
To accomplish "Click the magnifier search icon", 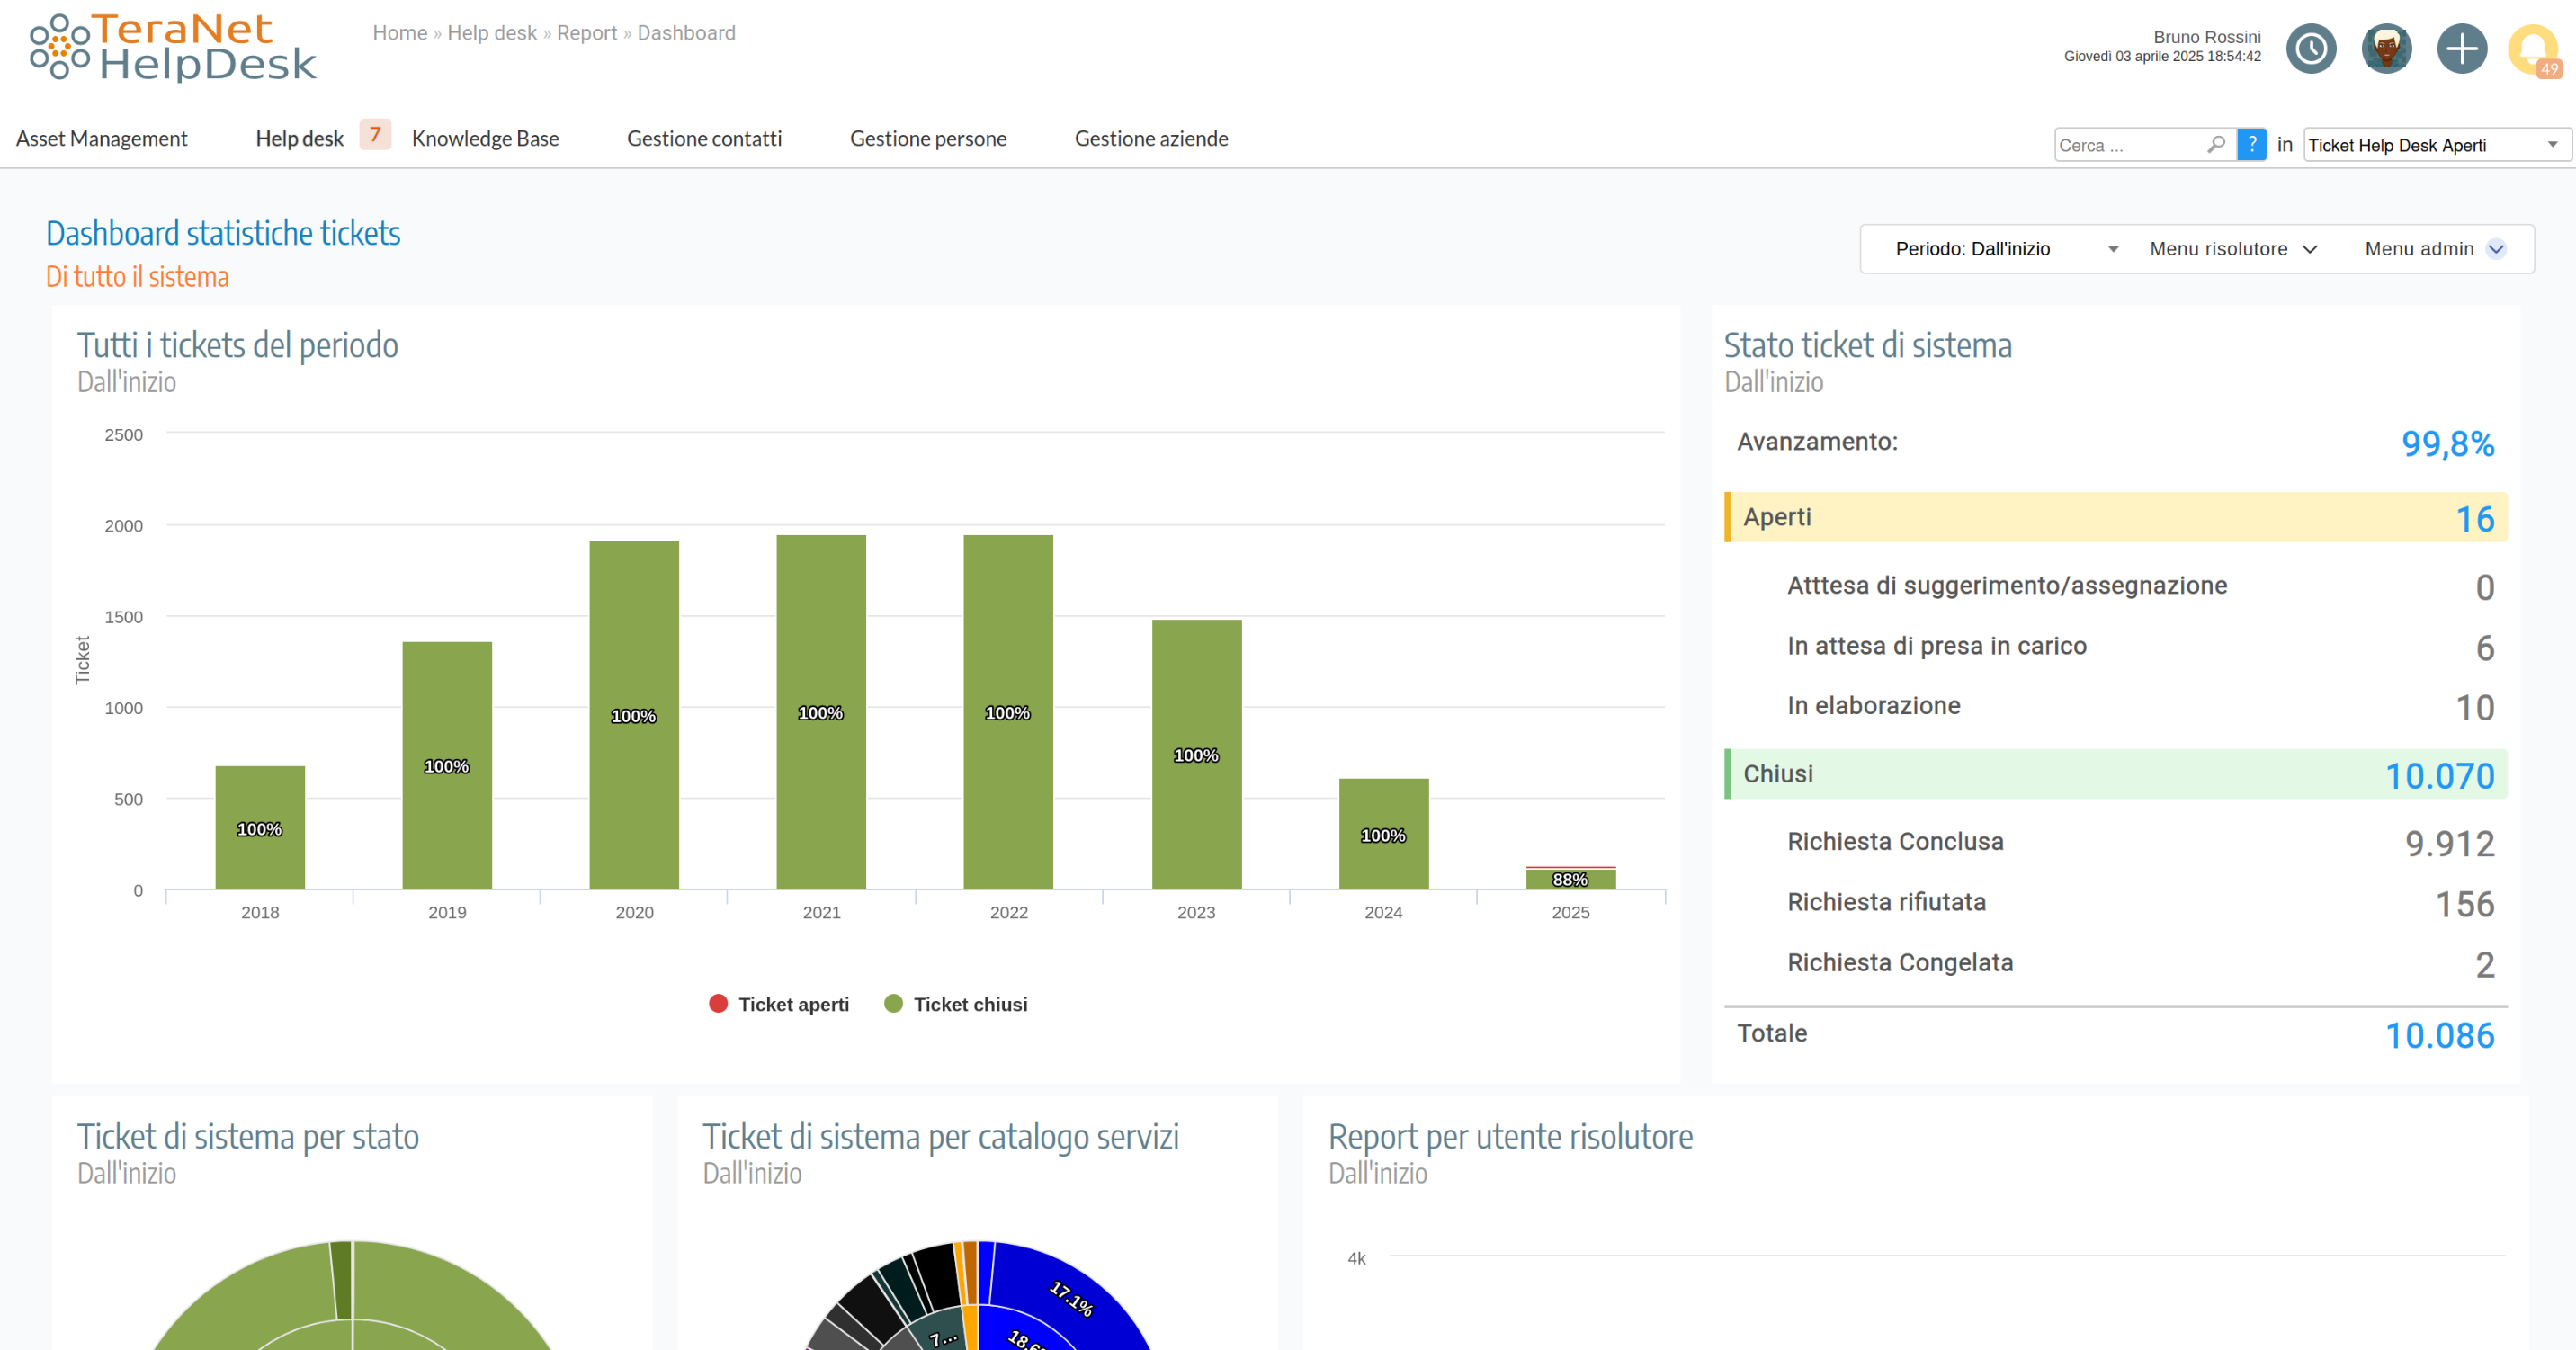I will pyautogui.click(x=2216, y=144).
